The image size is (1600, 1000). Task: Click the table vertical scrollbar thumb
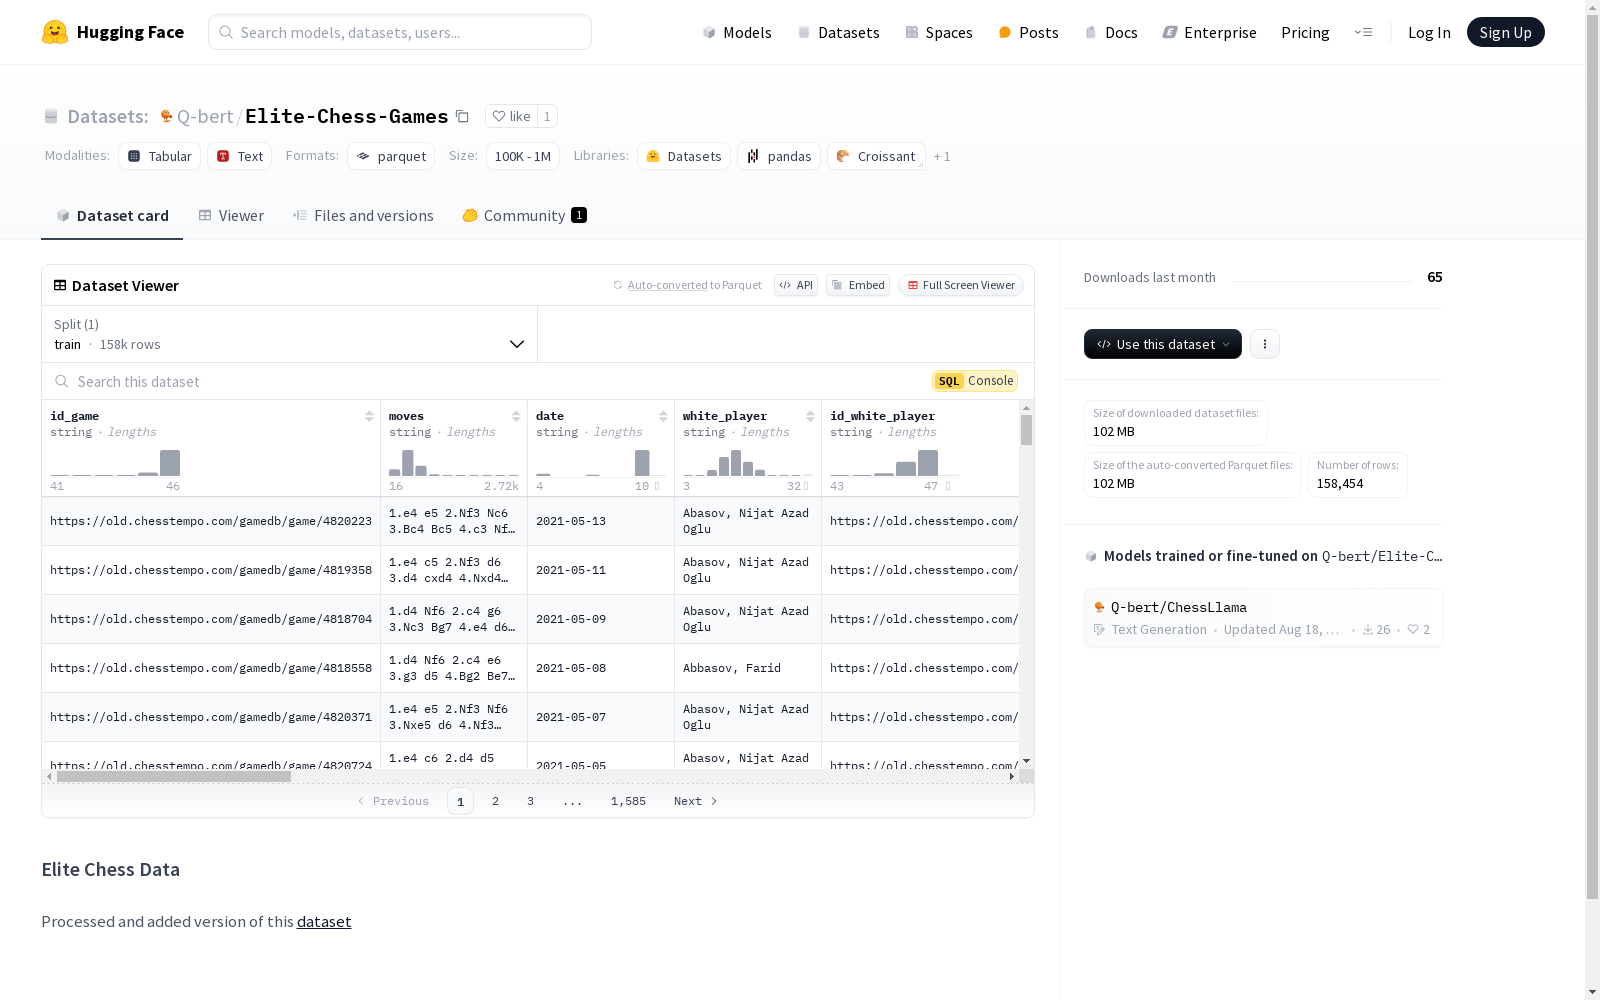click(x=1026, y=430)
